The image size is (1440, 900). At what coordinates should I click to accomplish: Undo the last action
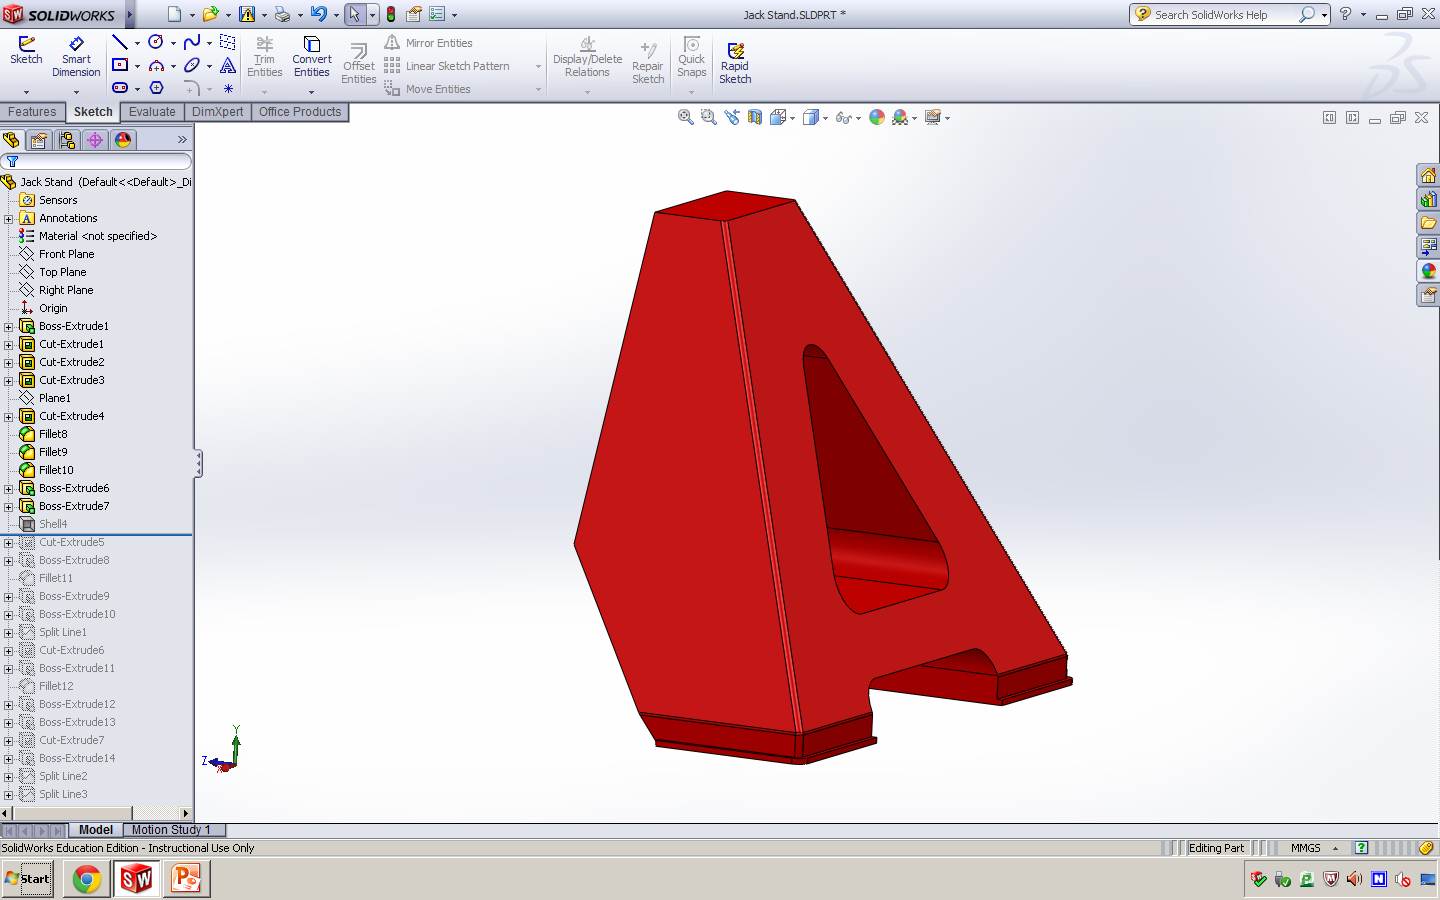319,14
